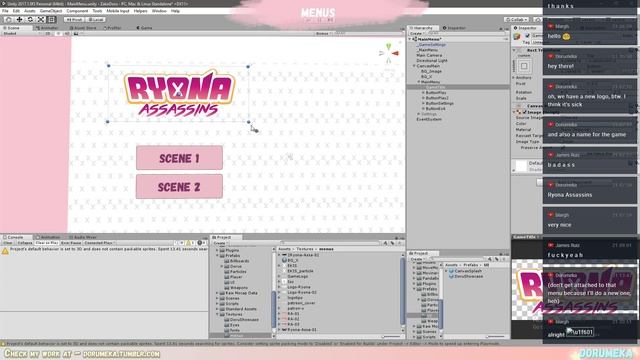This screenshot has height=360, width=640.
Task: Expand the ButtonSettings object
Action: coord(423,103)
